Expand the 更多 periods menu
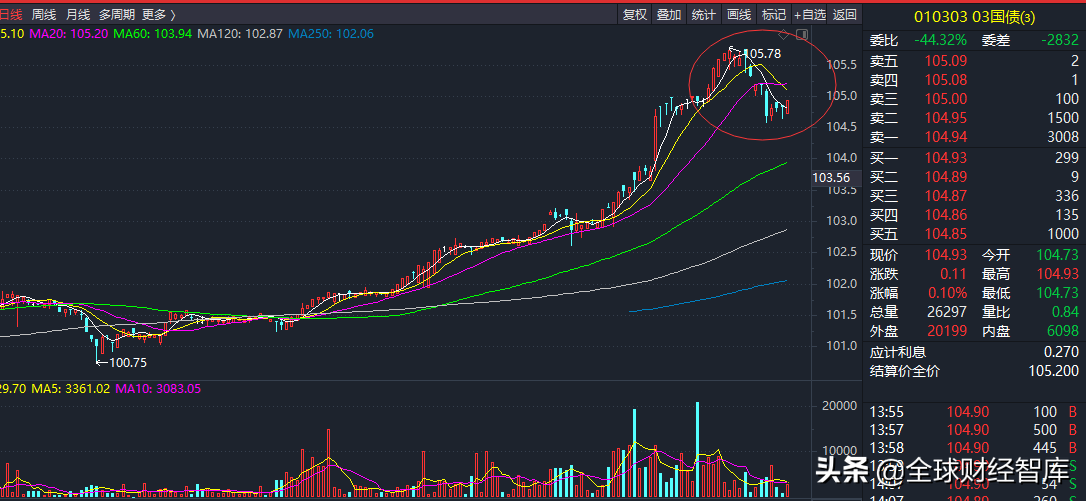Viewport: 1086px width, 501px height. pyautogui.click(x=158, y=14)
